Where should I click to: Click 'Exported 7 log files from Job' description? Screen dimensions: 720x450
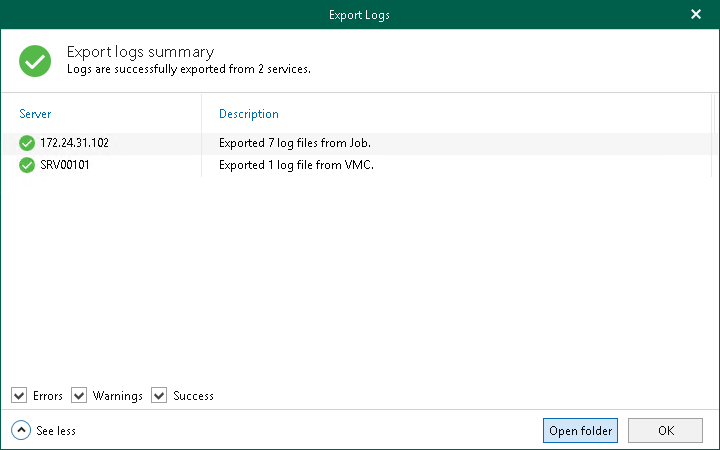295,143
